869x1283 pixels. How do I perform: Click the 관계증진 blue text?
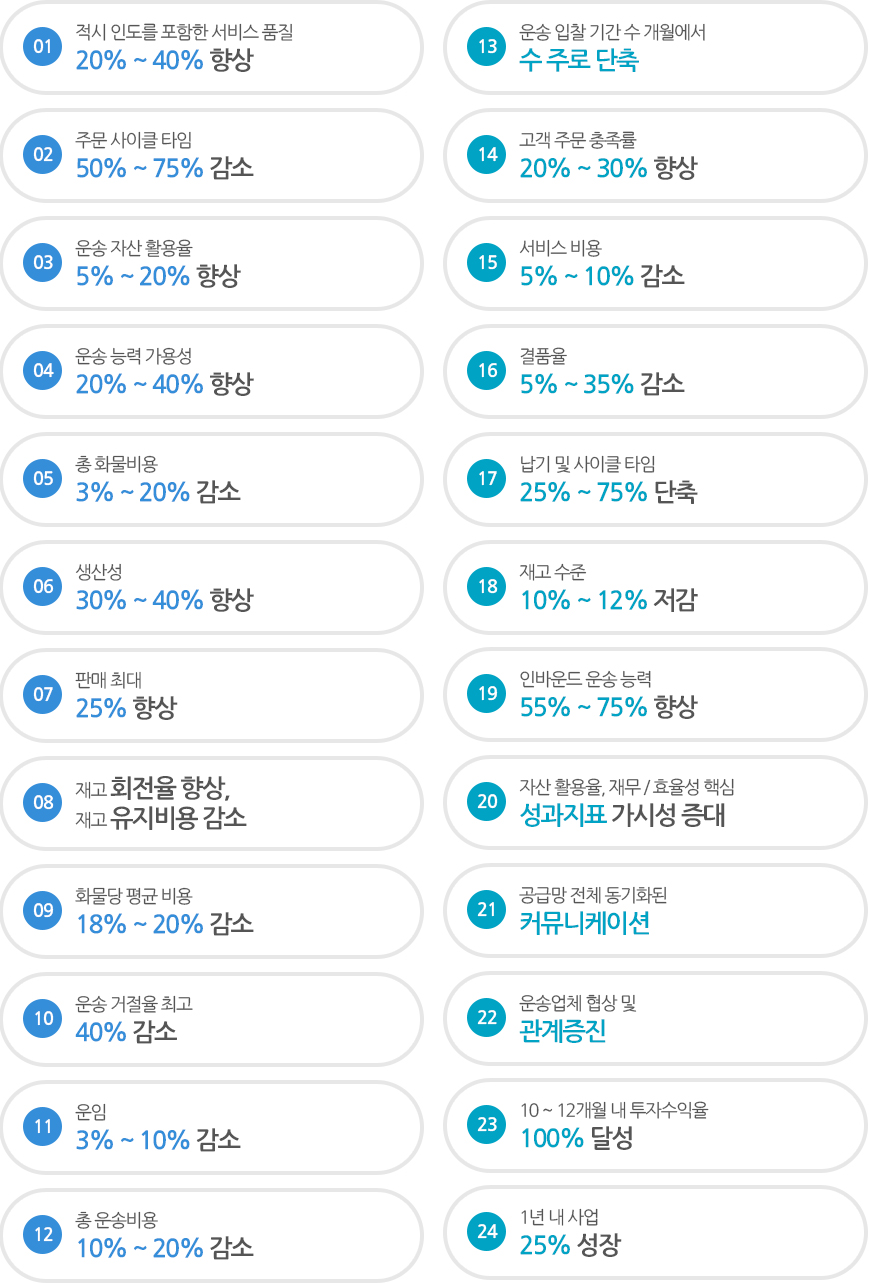pyautogui.click(x=563, y=1031)
